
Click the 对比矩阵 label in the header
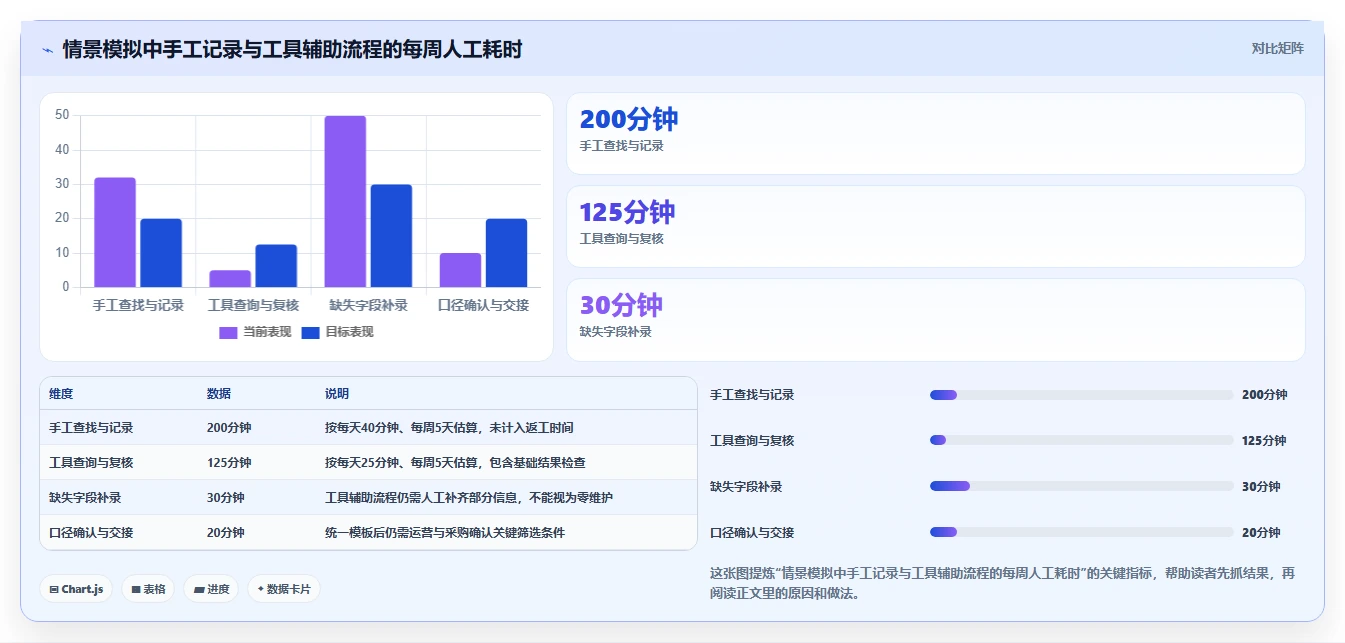pyautogui.click(x=1277, y=48)
